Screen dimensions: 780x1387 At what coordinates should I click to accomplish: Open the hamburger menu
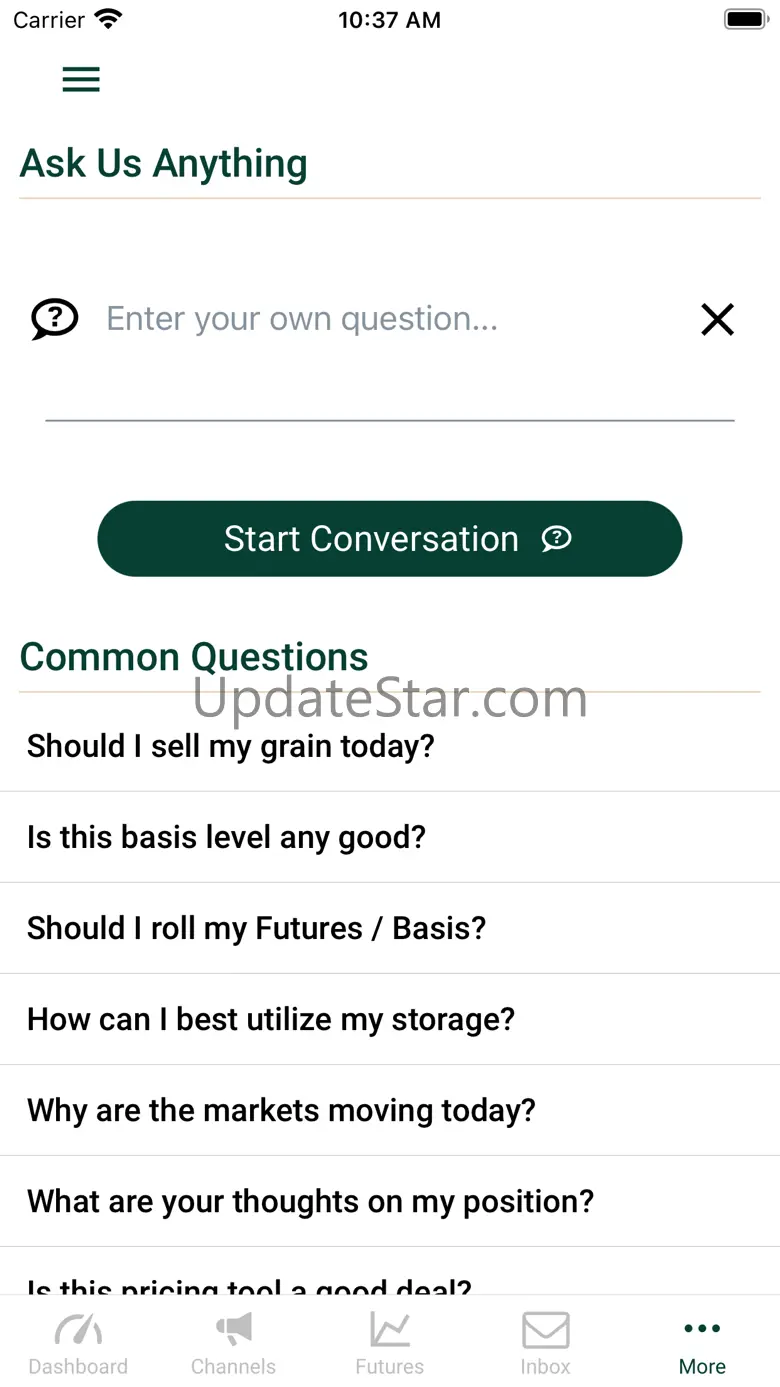pos(81,79)
